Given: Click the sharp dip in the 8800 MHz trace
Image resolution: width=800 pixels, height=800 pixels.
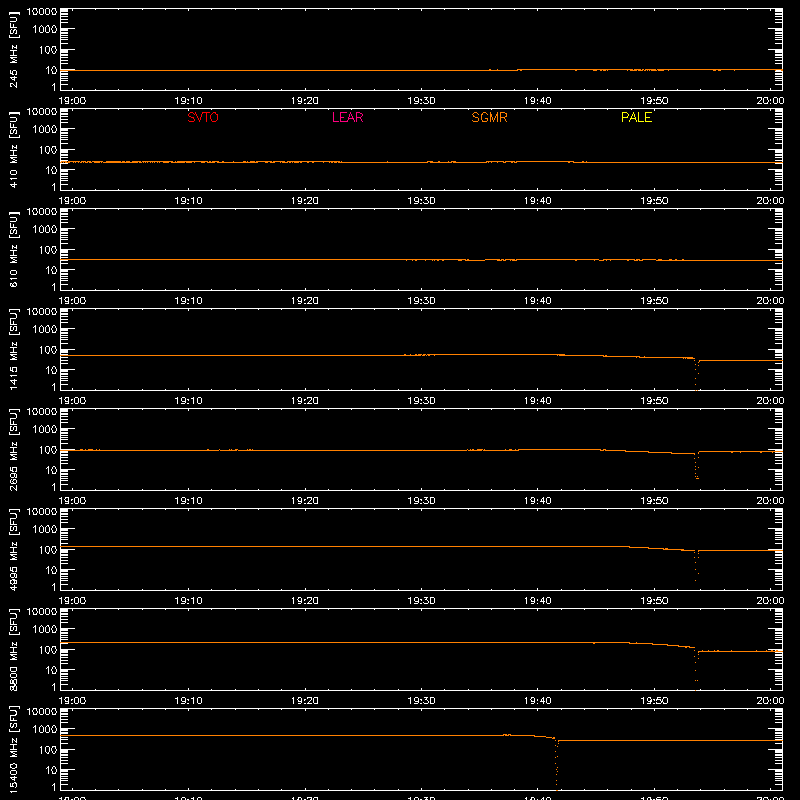Looking at the screenshot, I should 696,669.
